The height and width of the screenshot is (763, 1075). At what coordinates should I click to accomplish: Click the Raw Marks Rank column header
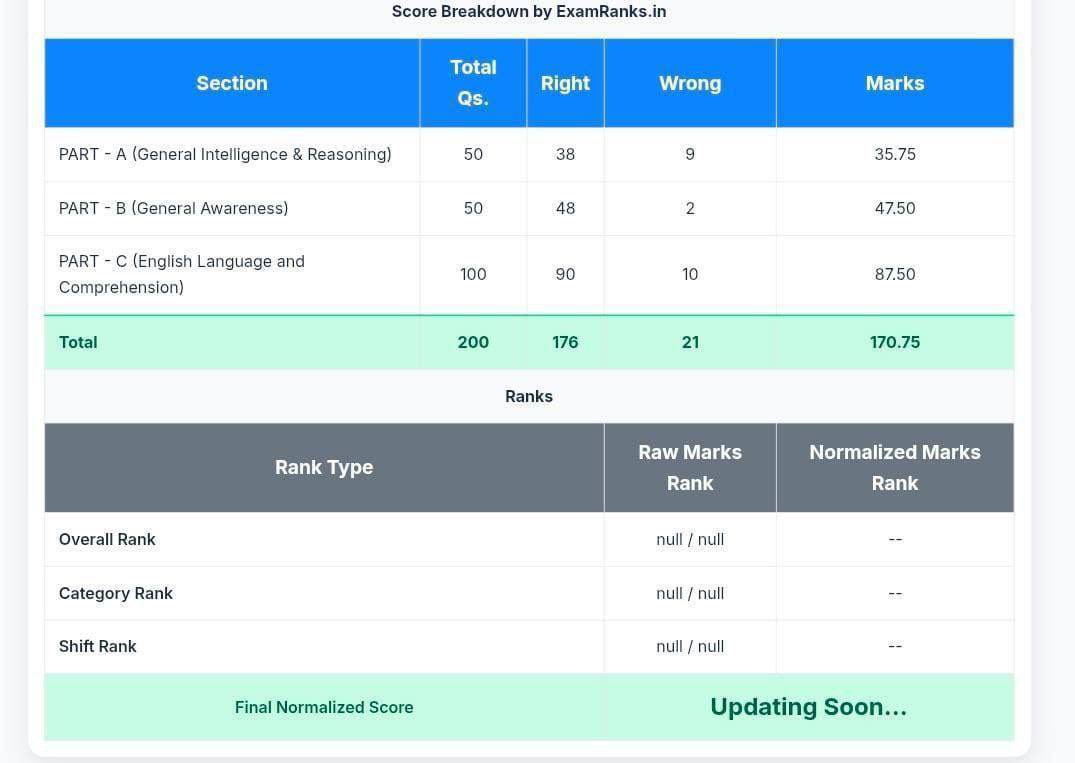click(690, 468)
